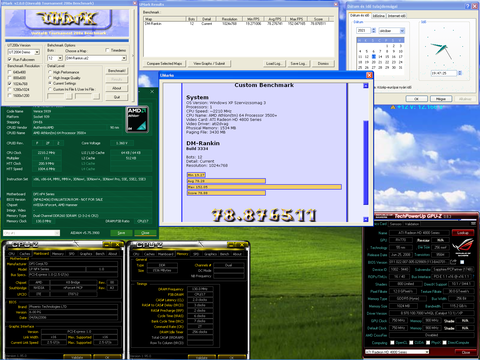Toggle the PhysX checkbox in GPU-Z
The width and height of the screenshot is (480, 360).
coord(428,342)
